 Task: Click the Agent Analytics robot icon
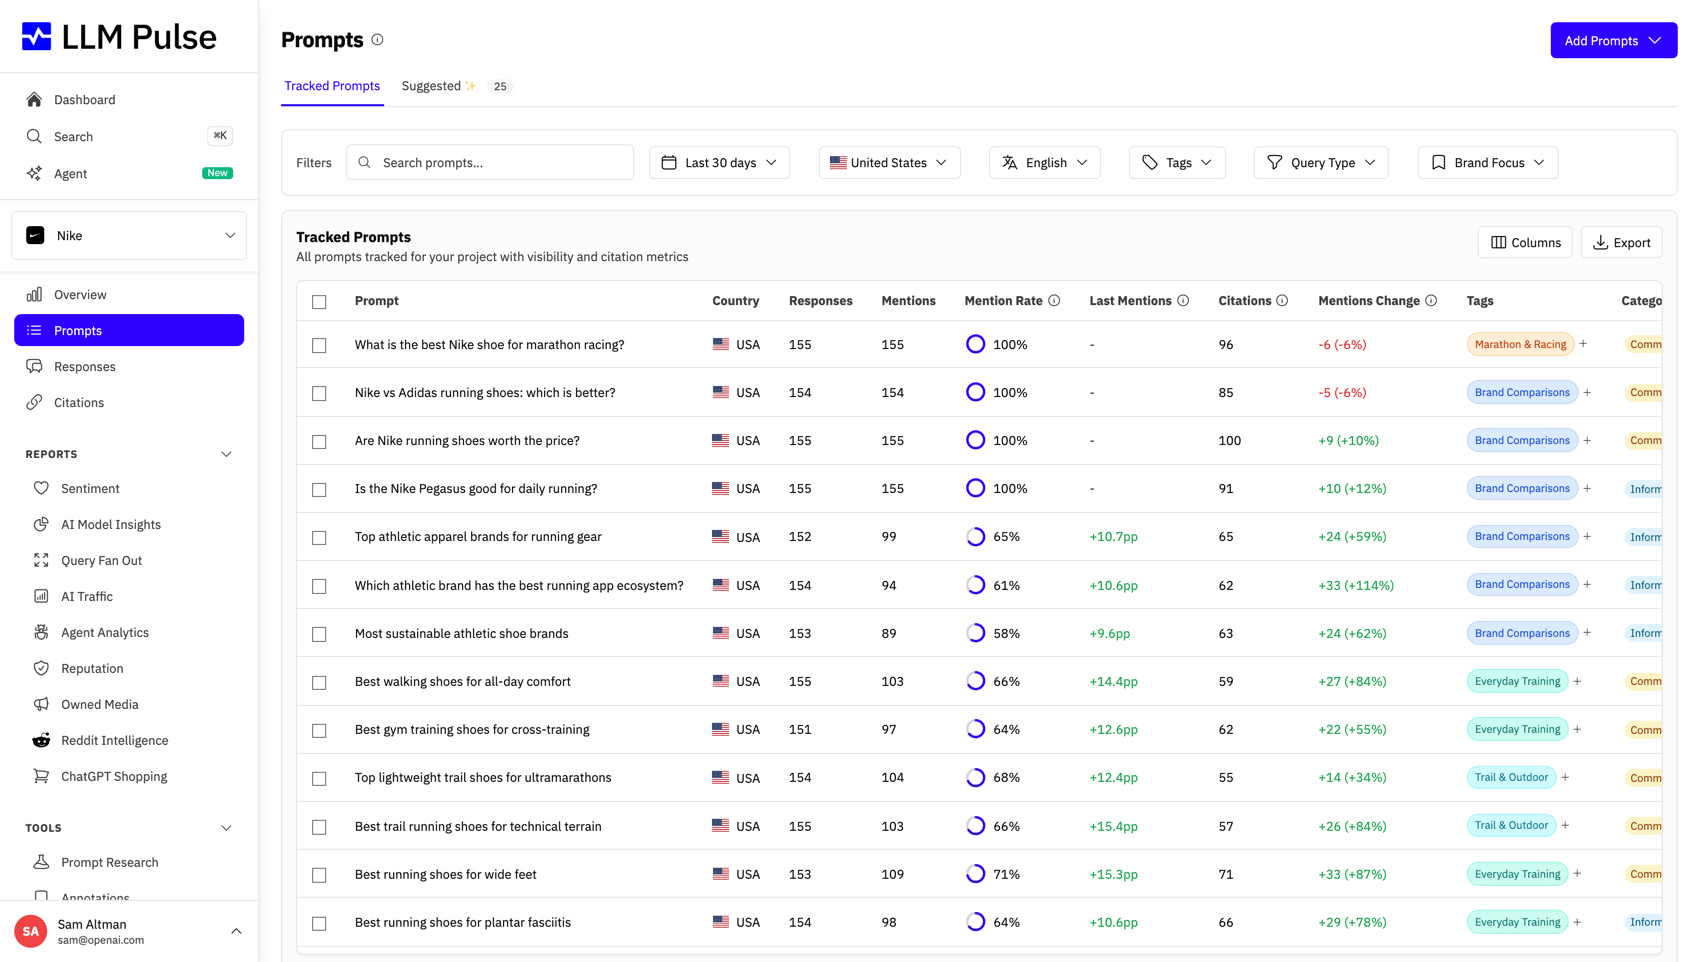[x=41, y=632]
